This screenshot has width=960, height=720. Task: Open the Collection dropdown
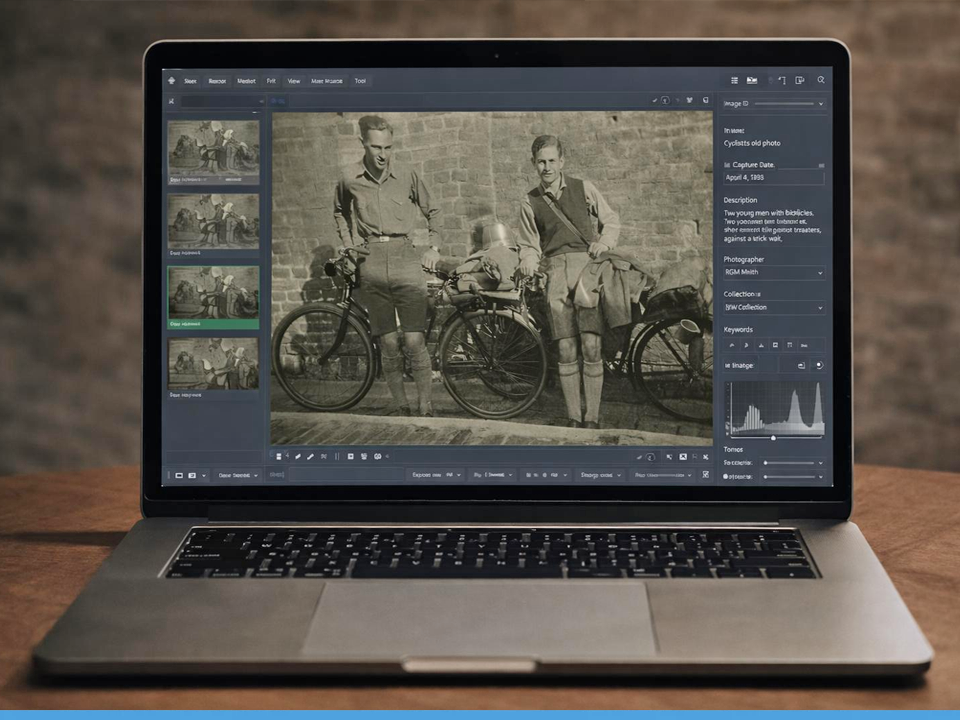tap(774, 307)
